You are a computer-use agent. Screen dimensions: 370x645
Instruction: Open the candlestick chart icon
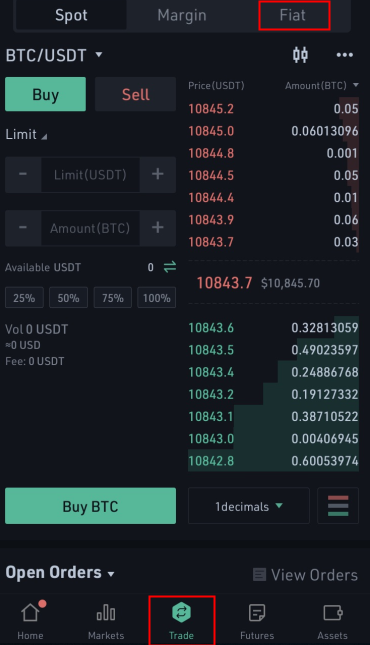[x=300, y=55]
